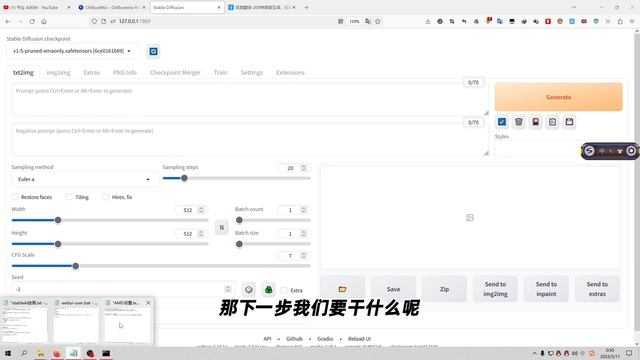Click the refresh checkpoint list icon
This screenshot has width=640, height=360.
(153, 51)
